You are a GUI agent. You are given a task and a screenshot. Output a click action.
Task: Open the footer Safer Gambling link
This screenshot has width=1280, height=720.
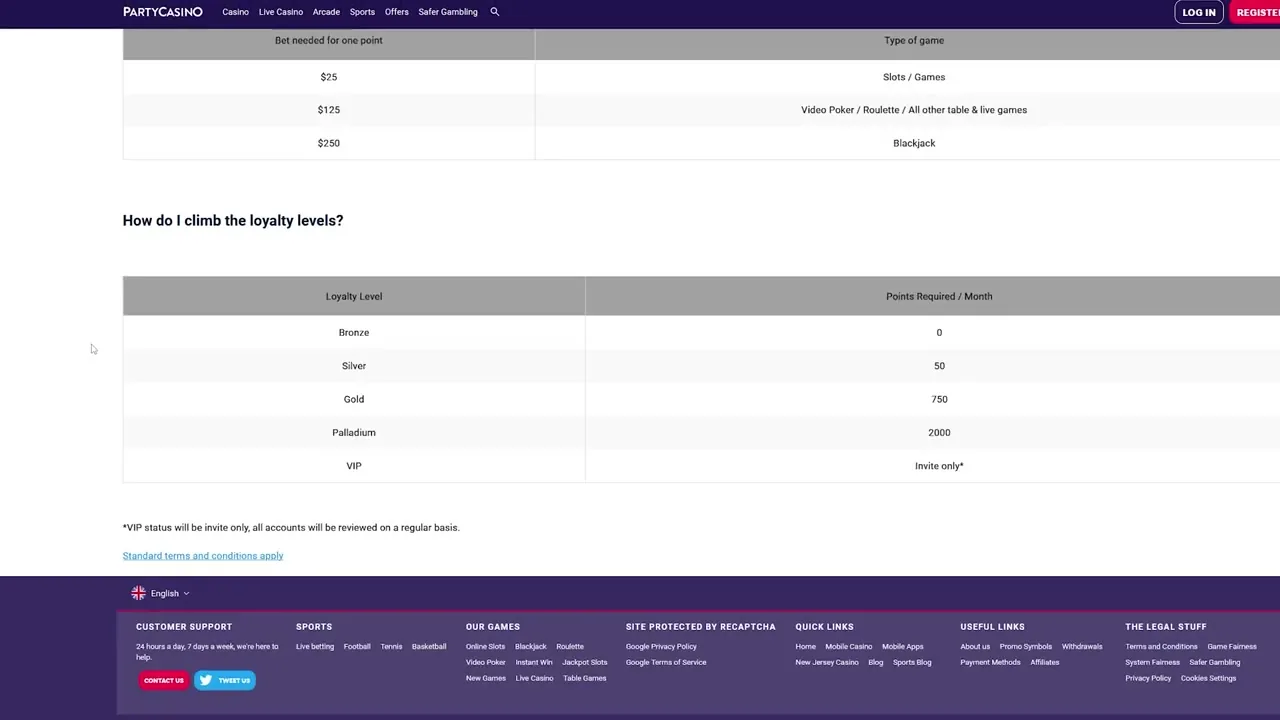pyautogui.click(x=1215, y=662)
